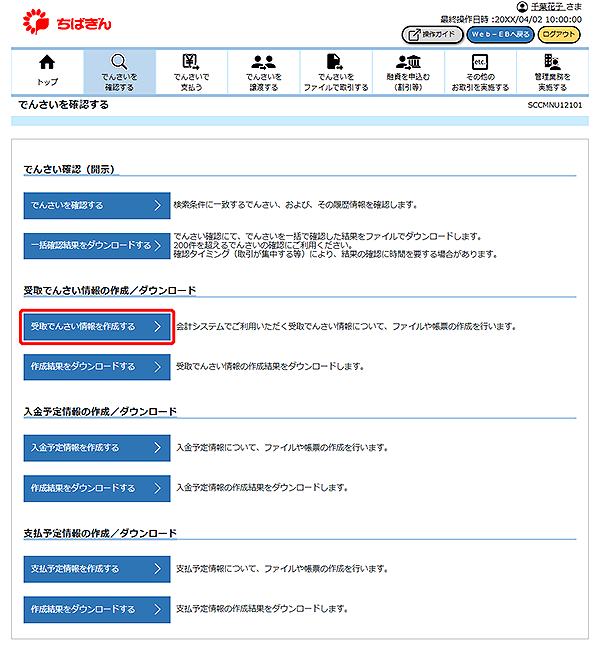Click 支払予定情報を作成する button

(97, 569)
